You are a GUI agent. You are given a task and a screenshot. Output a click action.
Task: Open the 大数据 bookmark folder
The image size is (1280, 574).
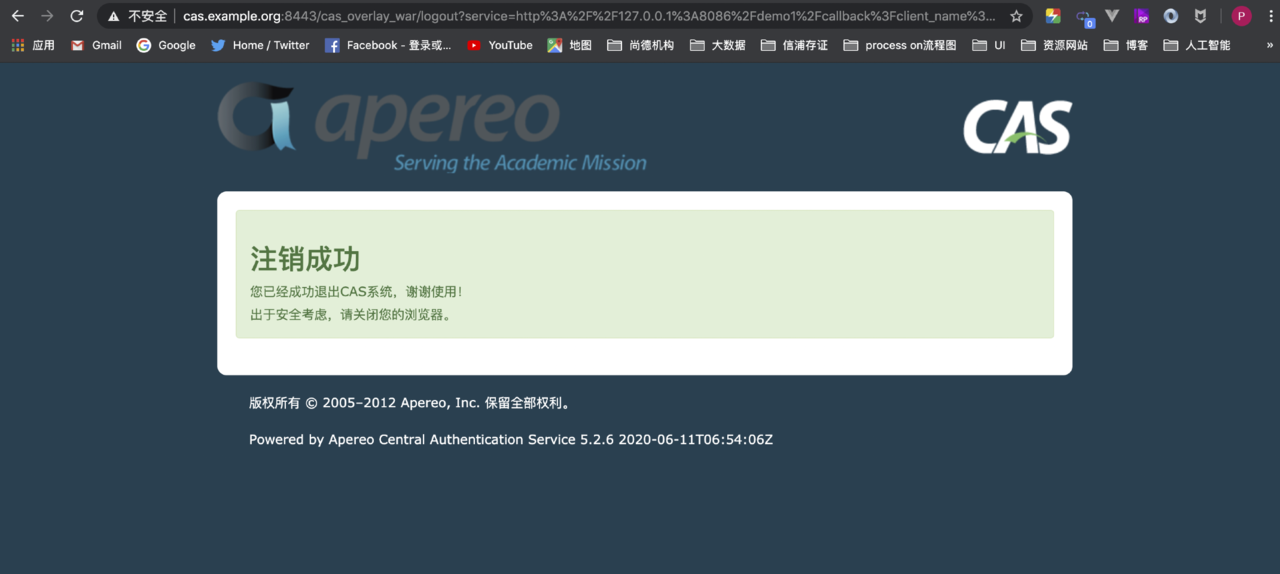717,45
